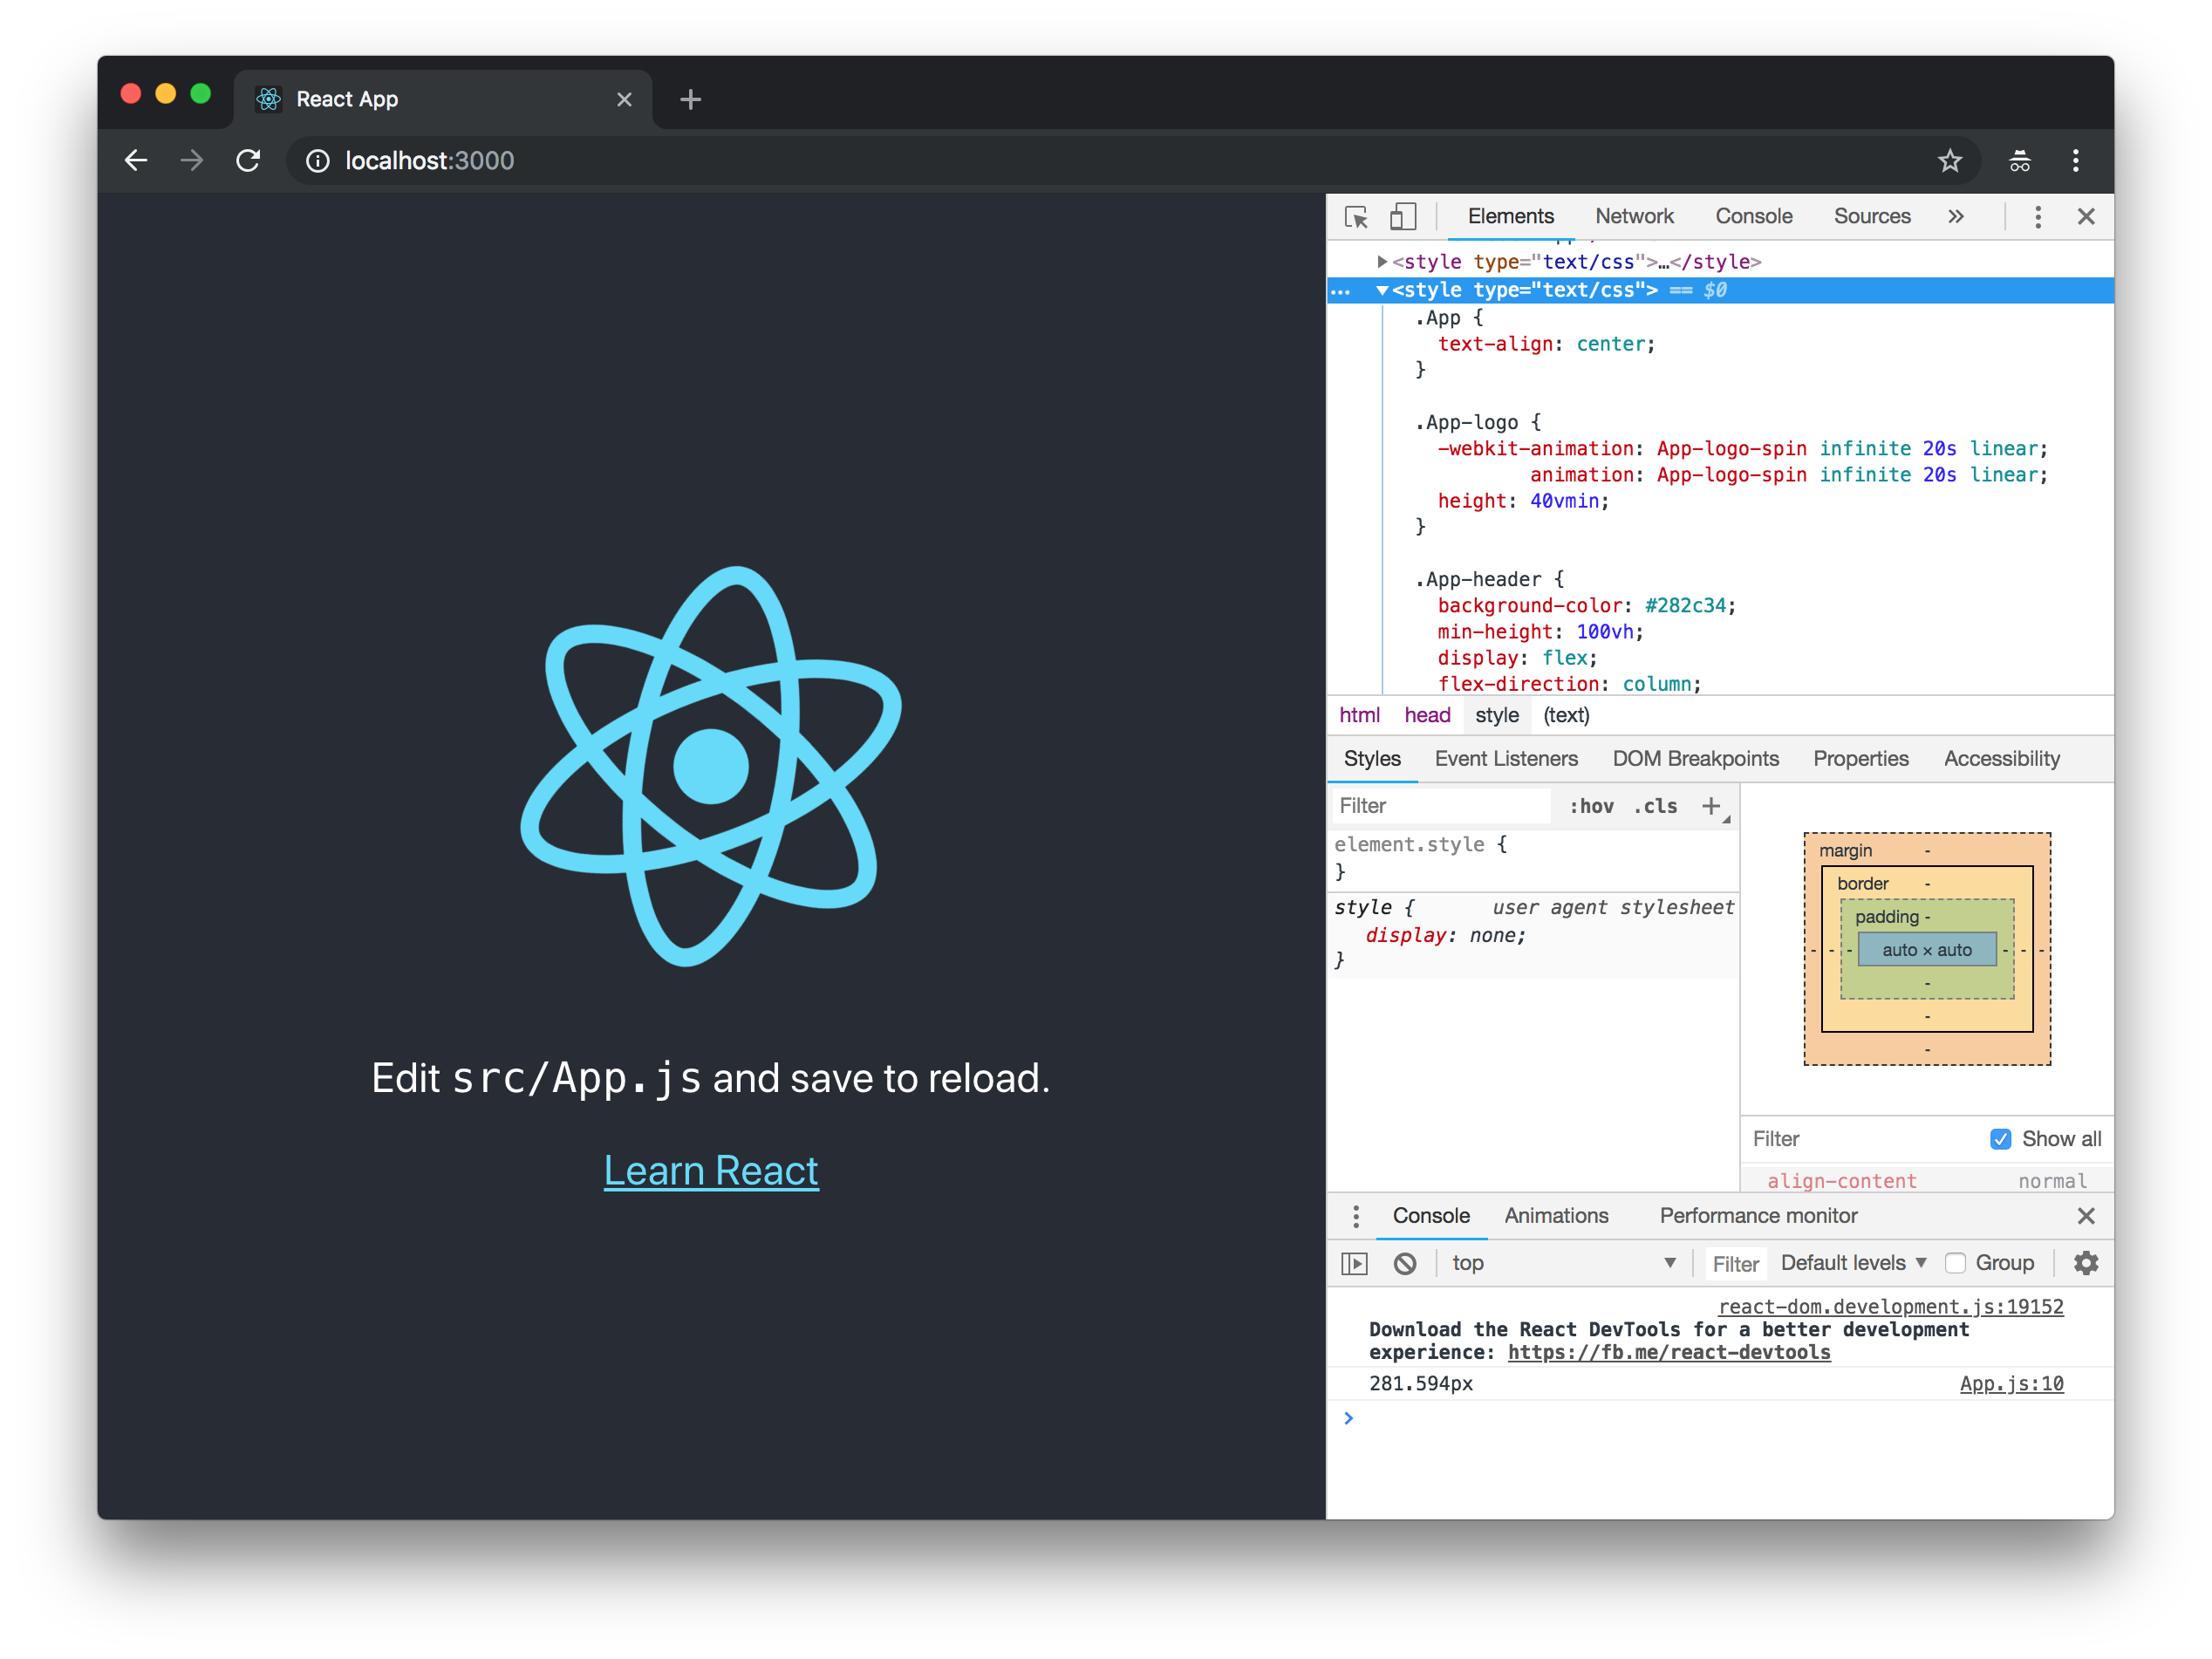Select head in the breadcrumb bar
Viewport: 2212px width, 1659px height.
pos(1427,716)
